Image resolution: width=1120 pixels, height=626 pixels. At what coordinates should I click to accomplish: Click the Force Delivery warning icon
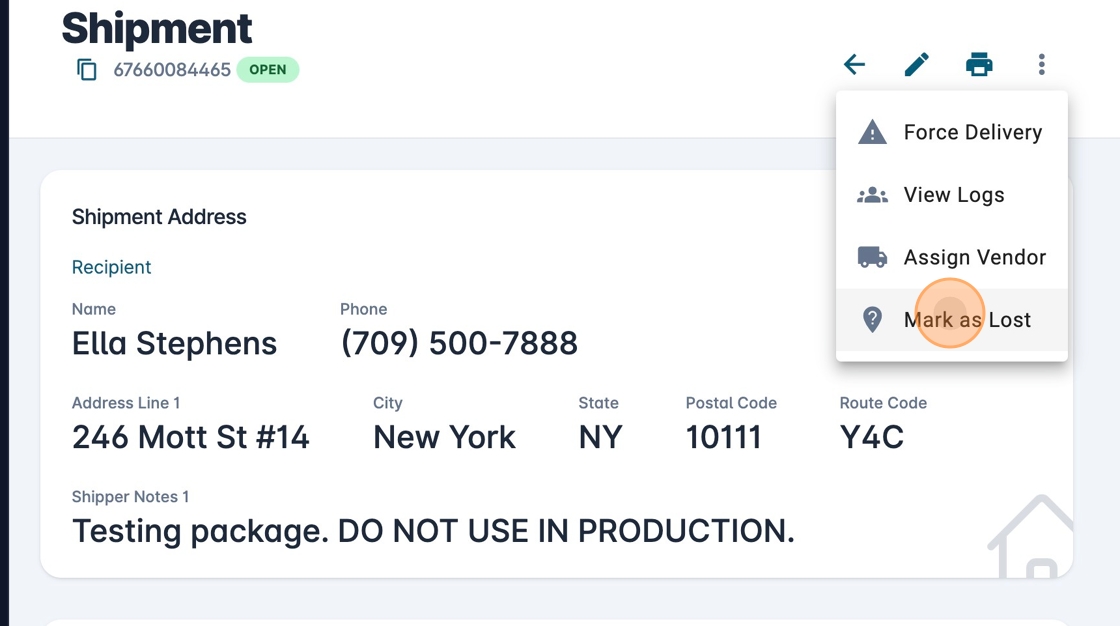pyautogui.click(x=872, y=132)
